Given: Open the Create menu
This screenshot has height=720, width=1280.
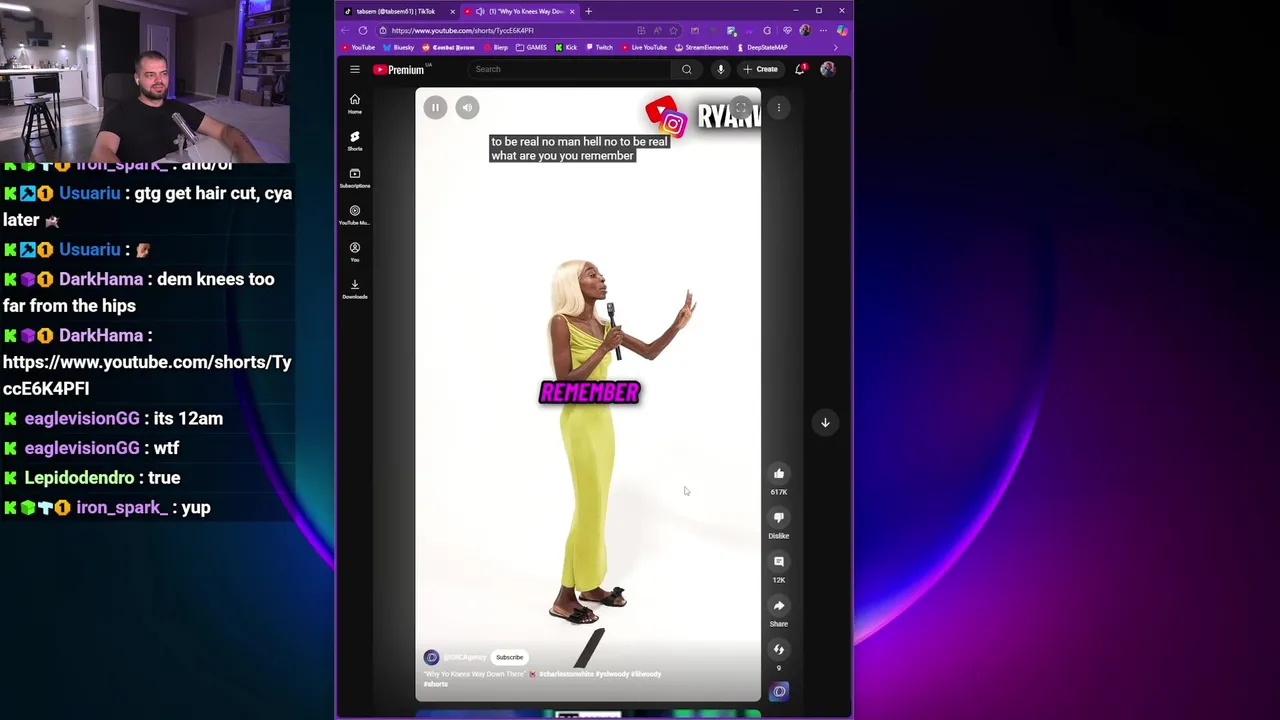Looking at the screenshot, I should click(x=760, y=69).
